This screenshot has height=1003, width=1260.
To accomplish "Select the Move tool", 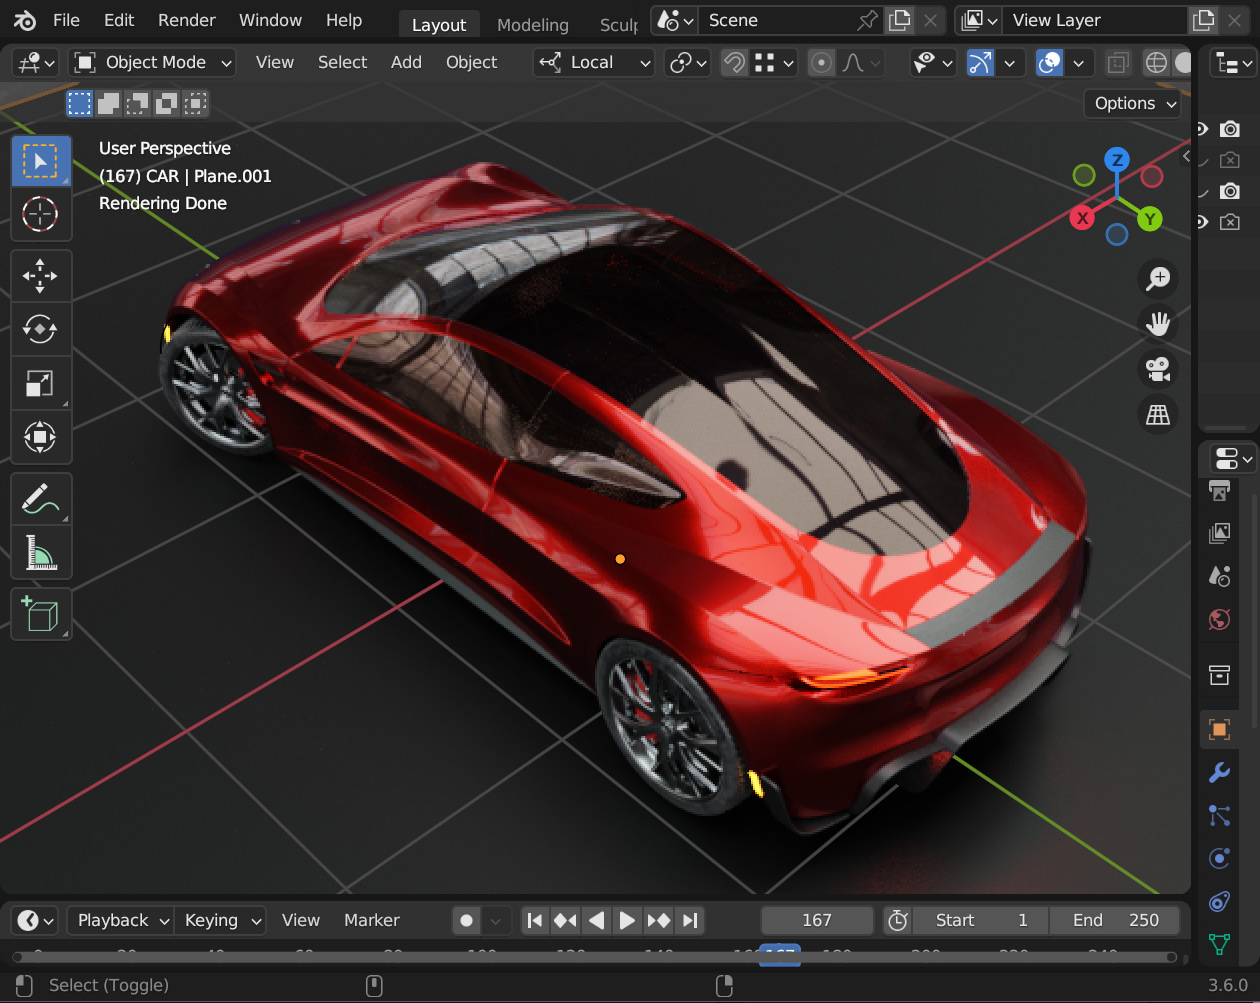I will tap(41, 275).
